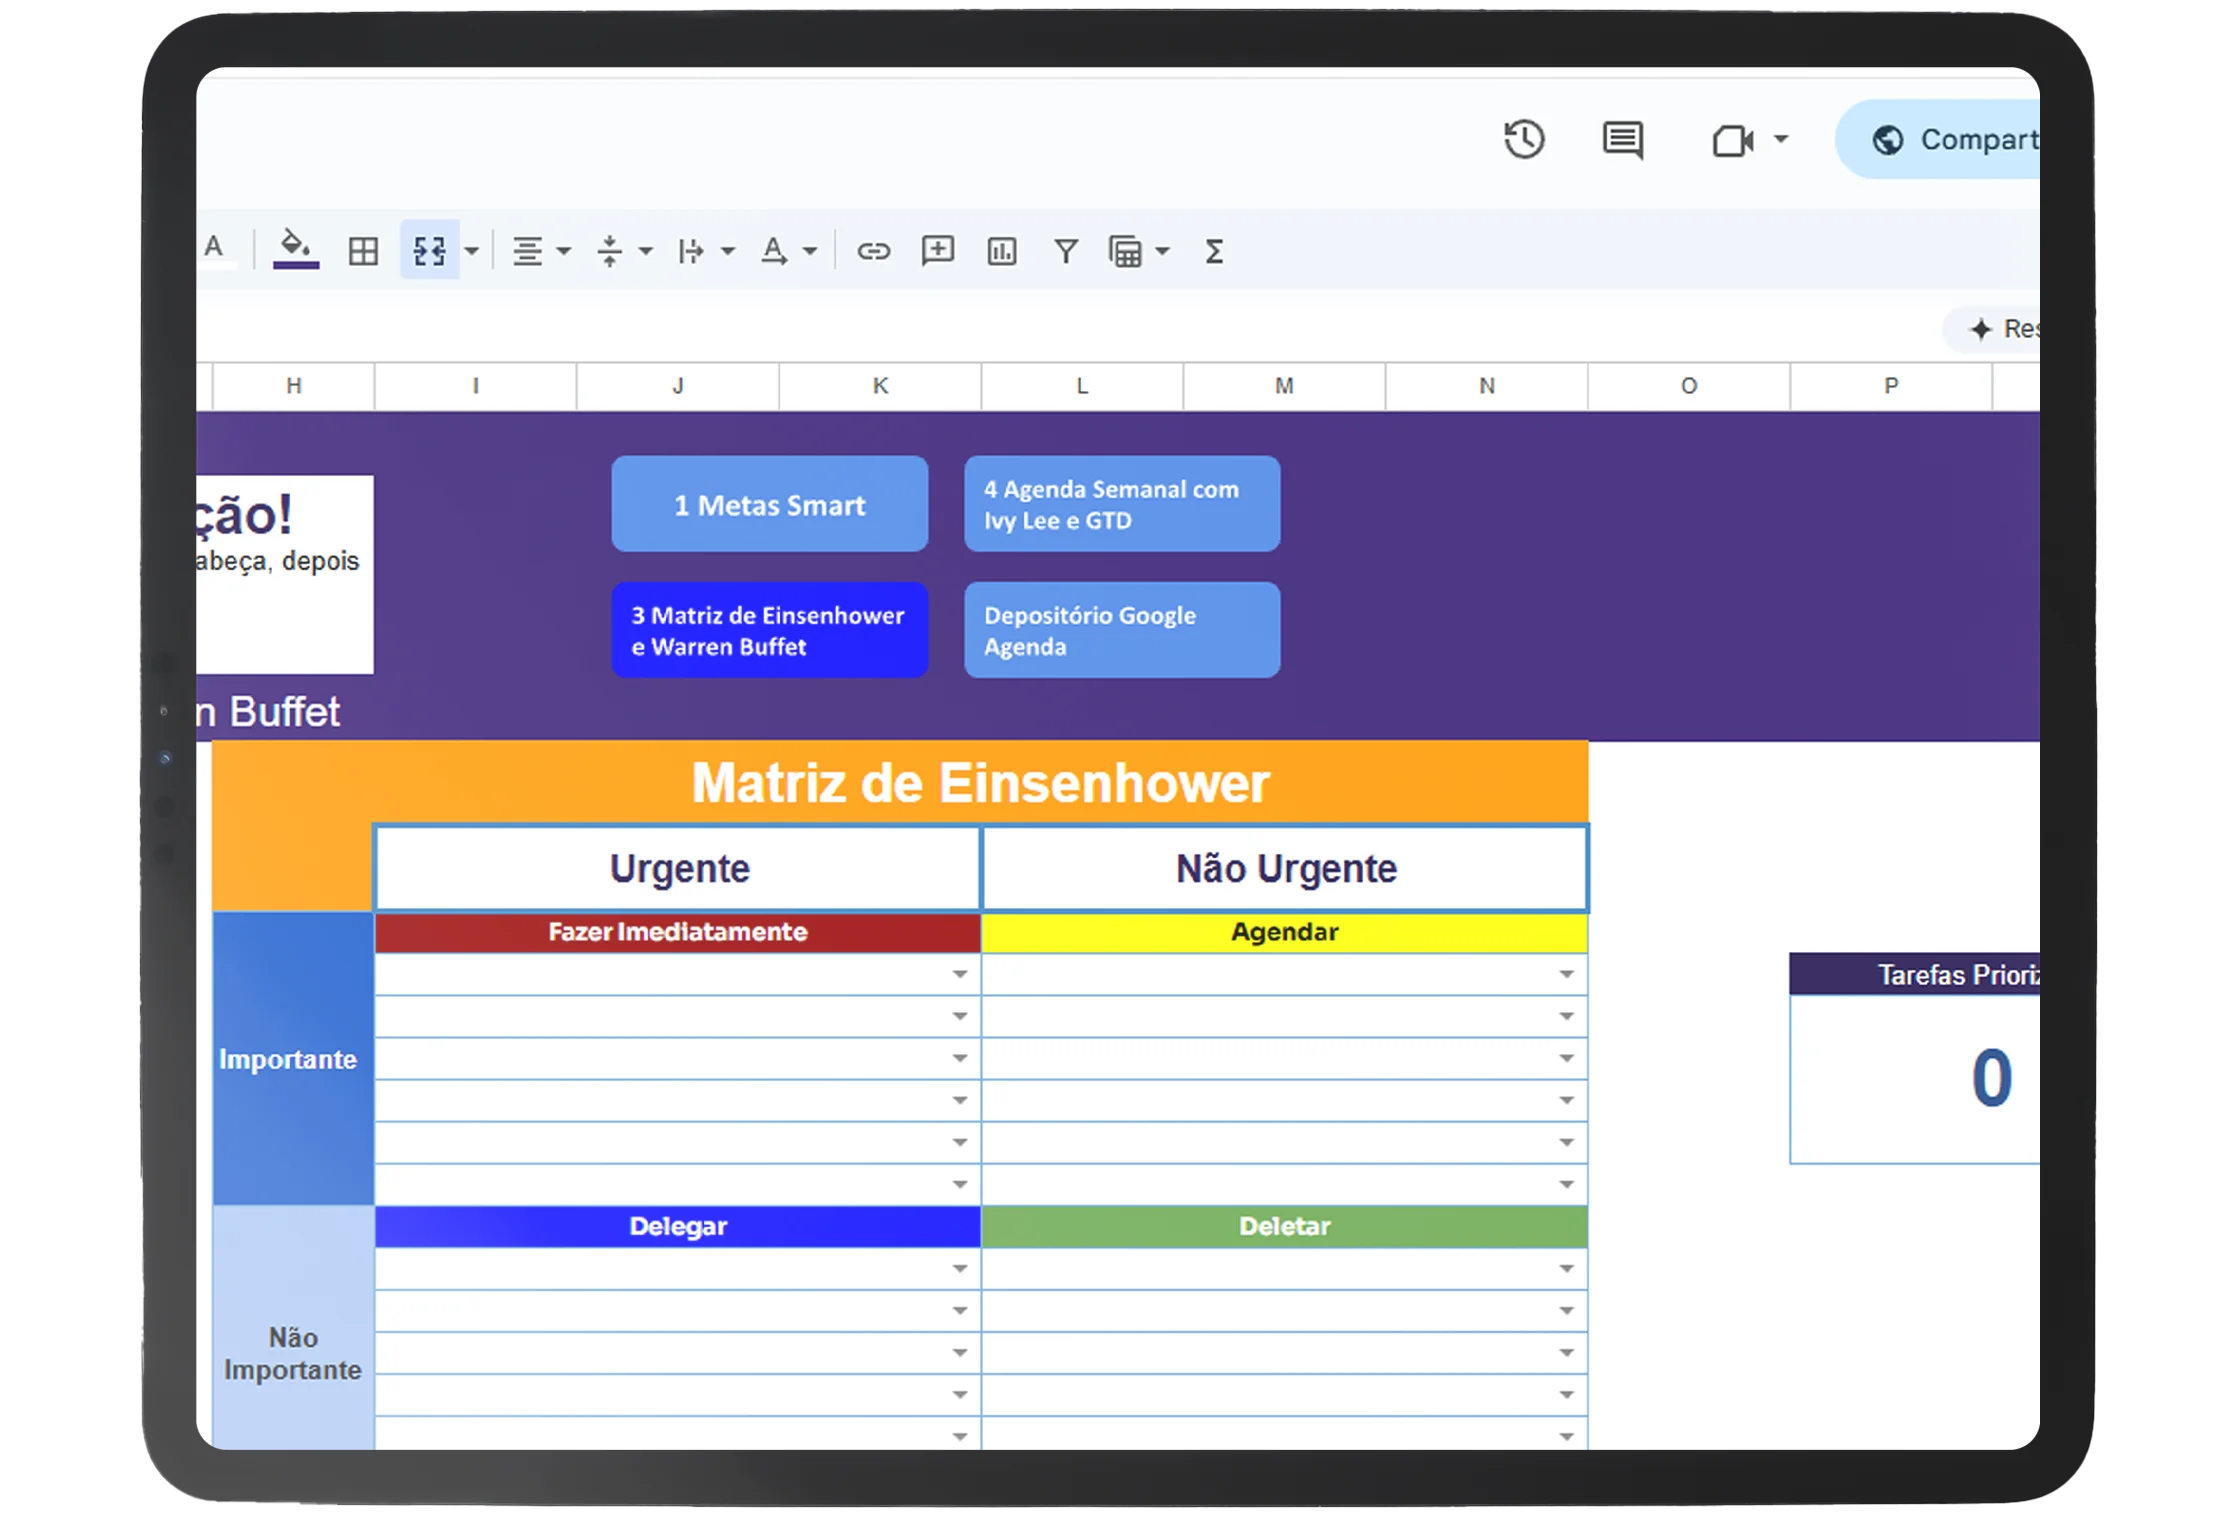Expand horizontal align dropdown

coord(564,251)
